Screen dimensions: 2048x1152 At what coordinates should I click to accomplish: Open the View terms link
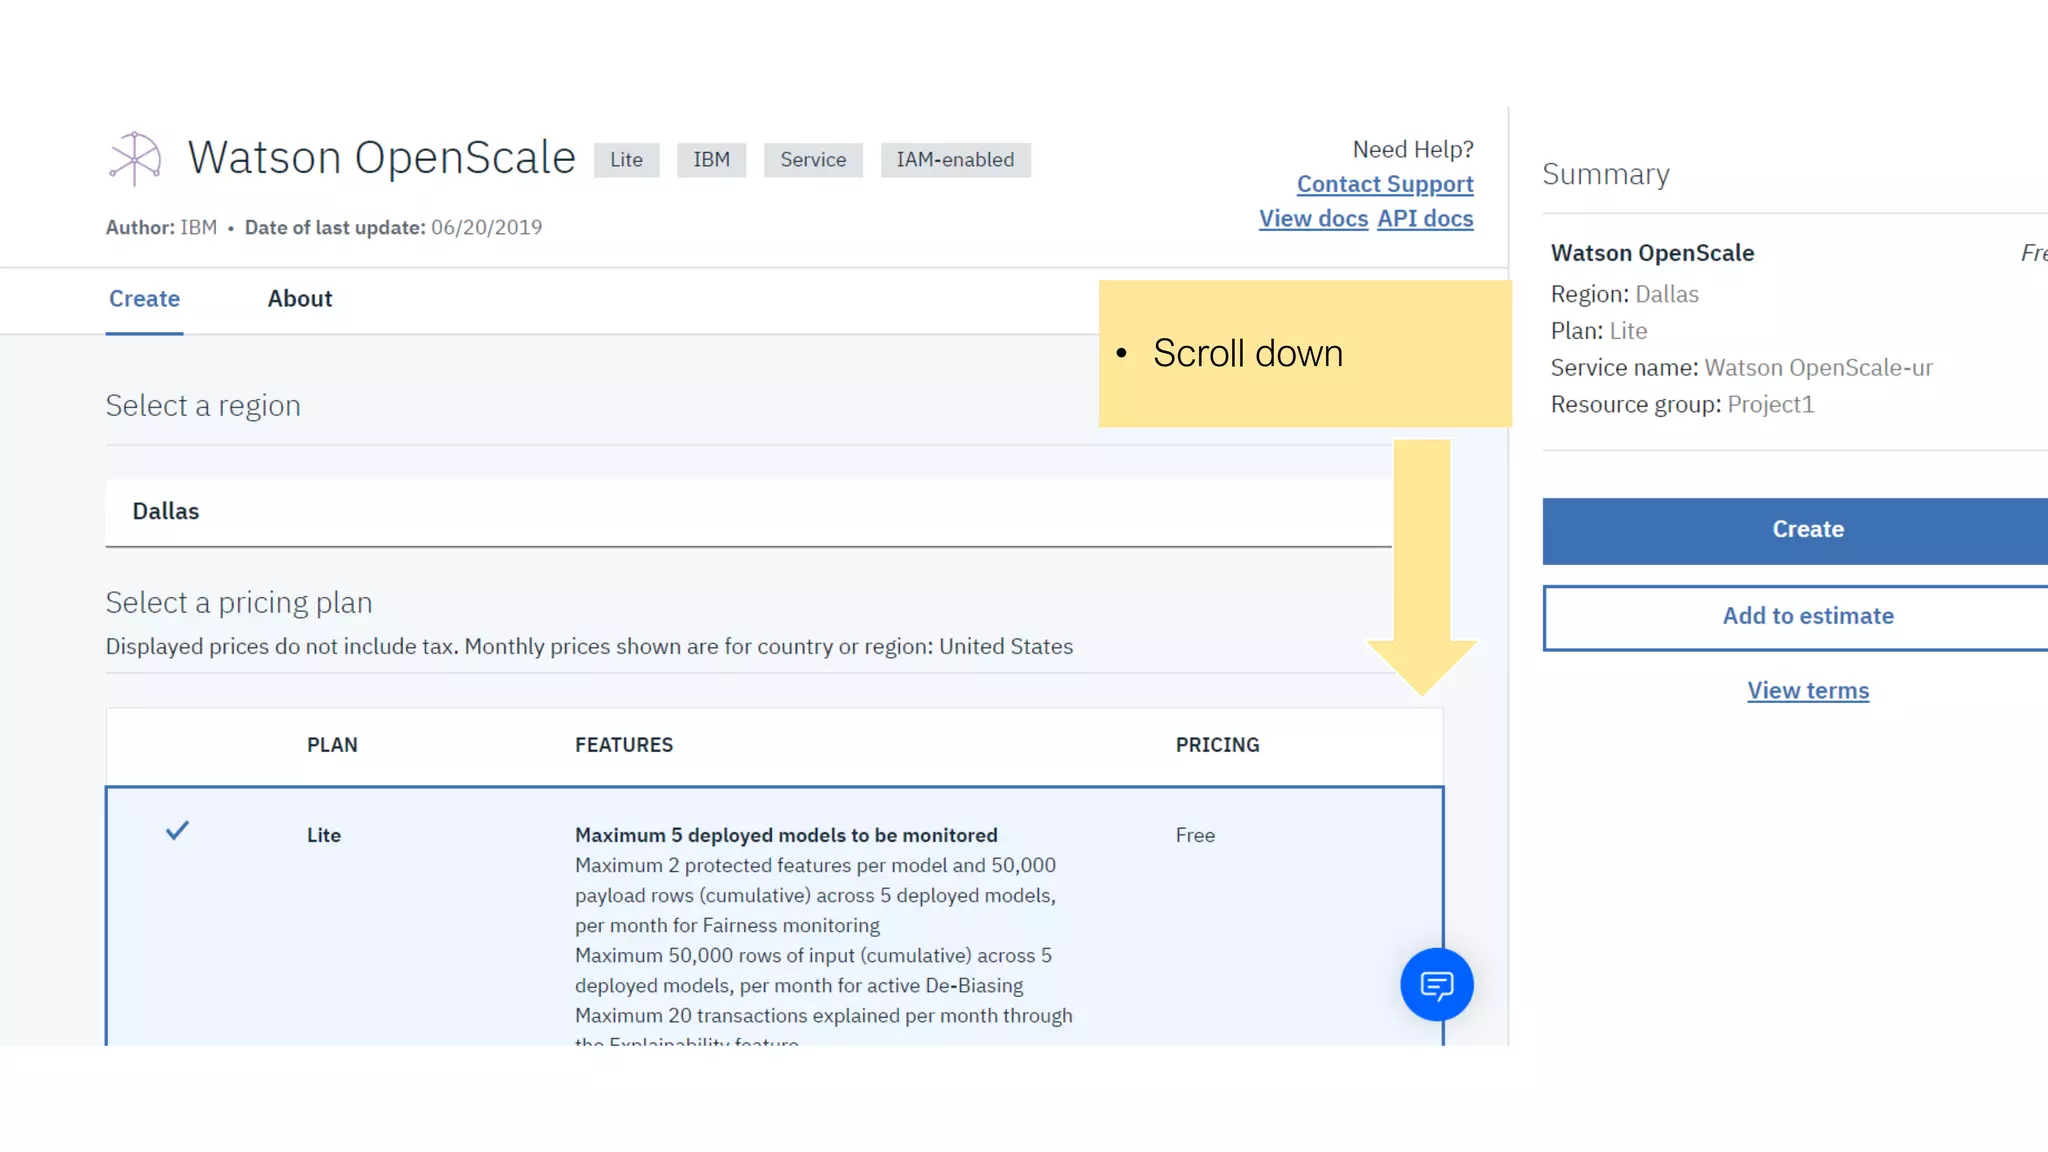[1807, 691]
